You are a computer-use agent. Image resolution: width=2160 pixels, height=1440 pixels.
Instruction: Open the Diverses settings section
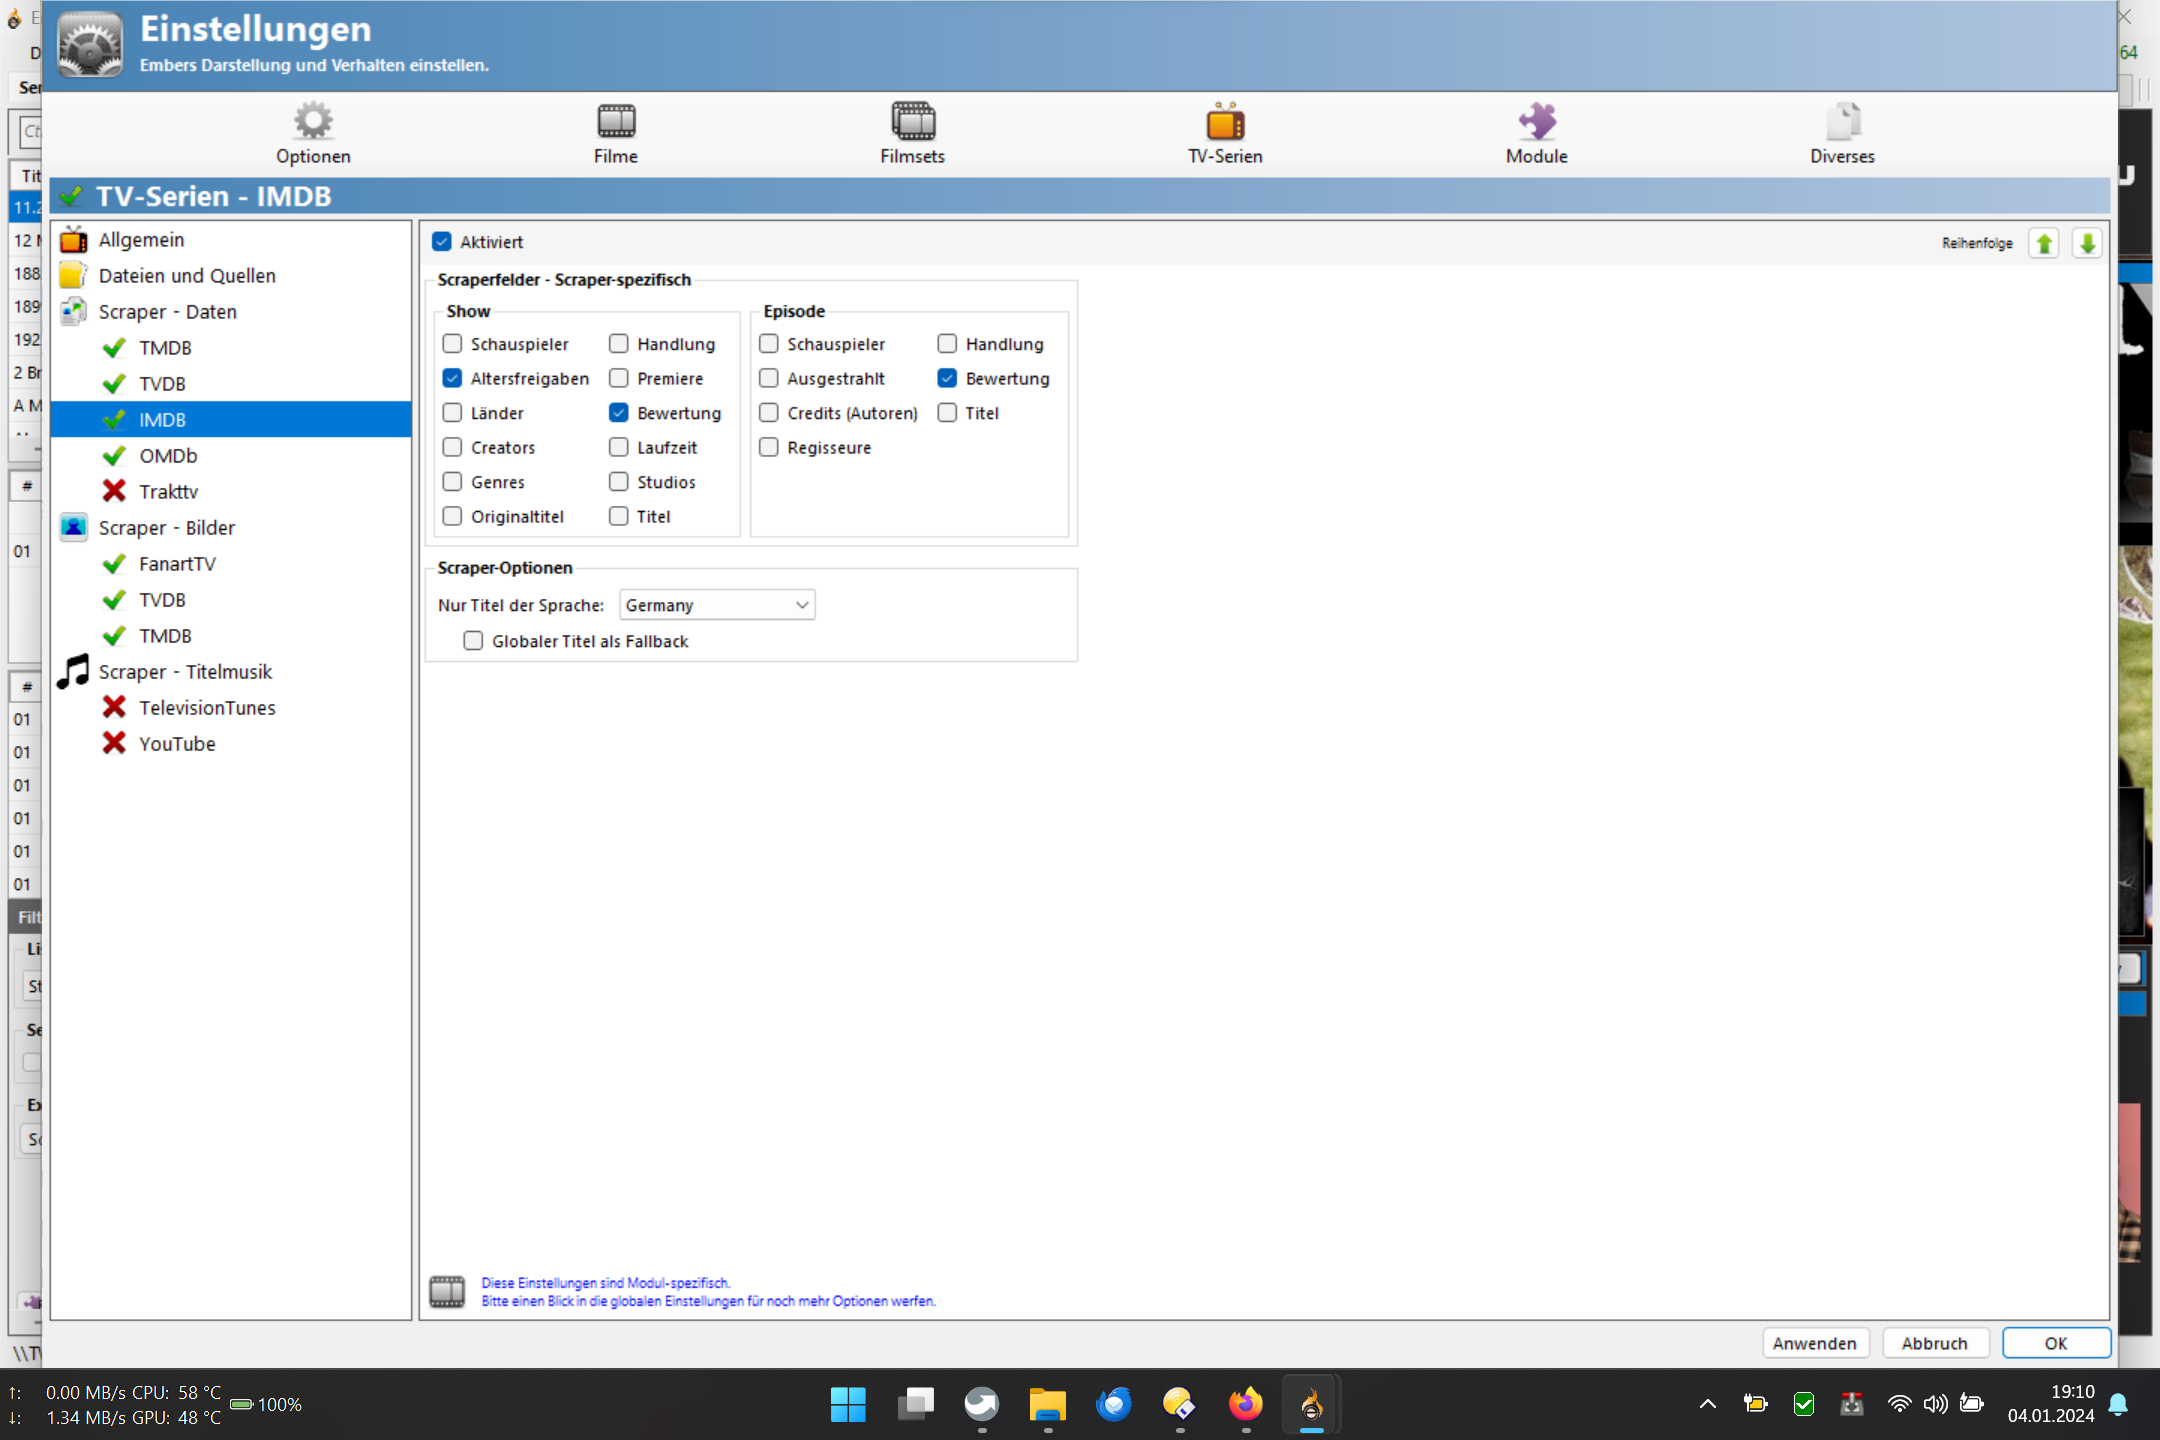pyautogui.click(x=1842, y=134)
